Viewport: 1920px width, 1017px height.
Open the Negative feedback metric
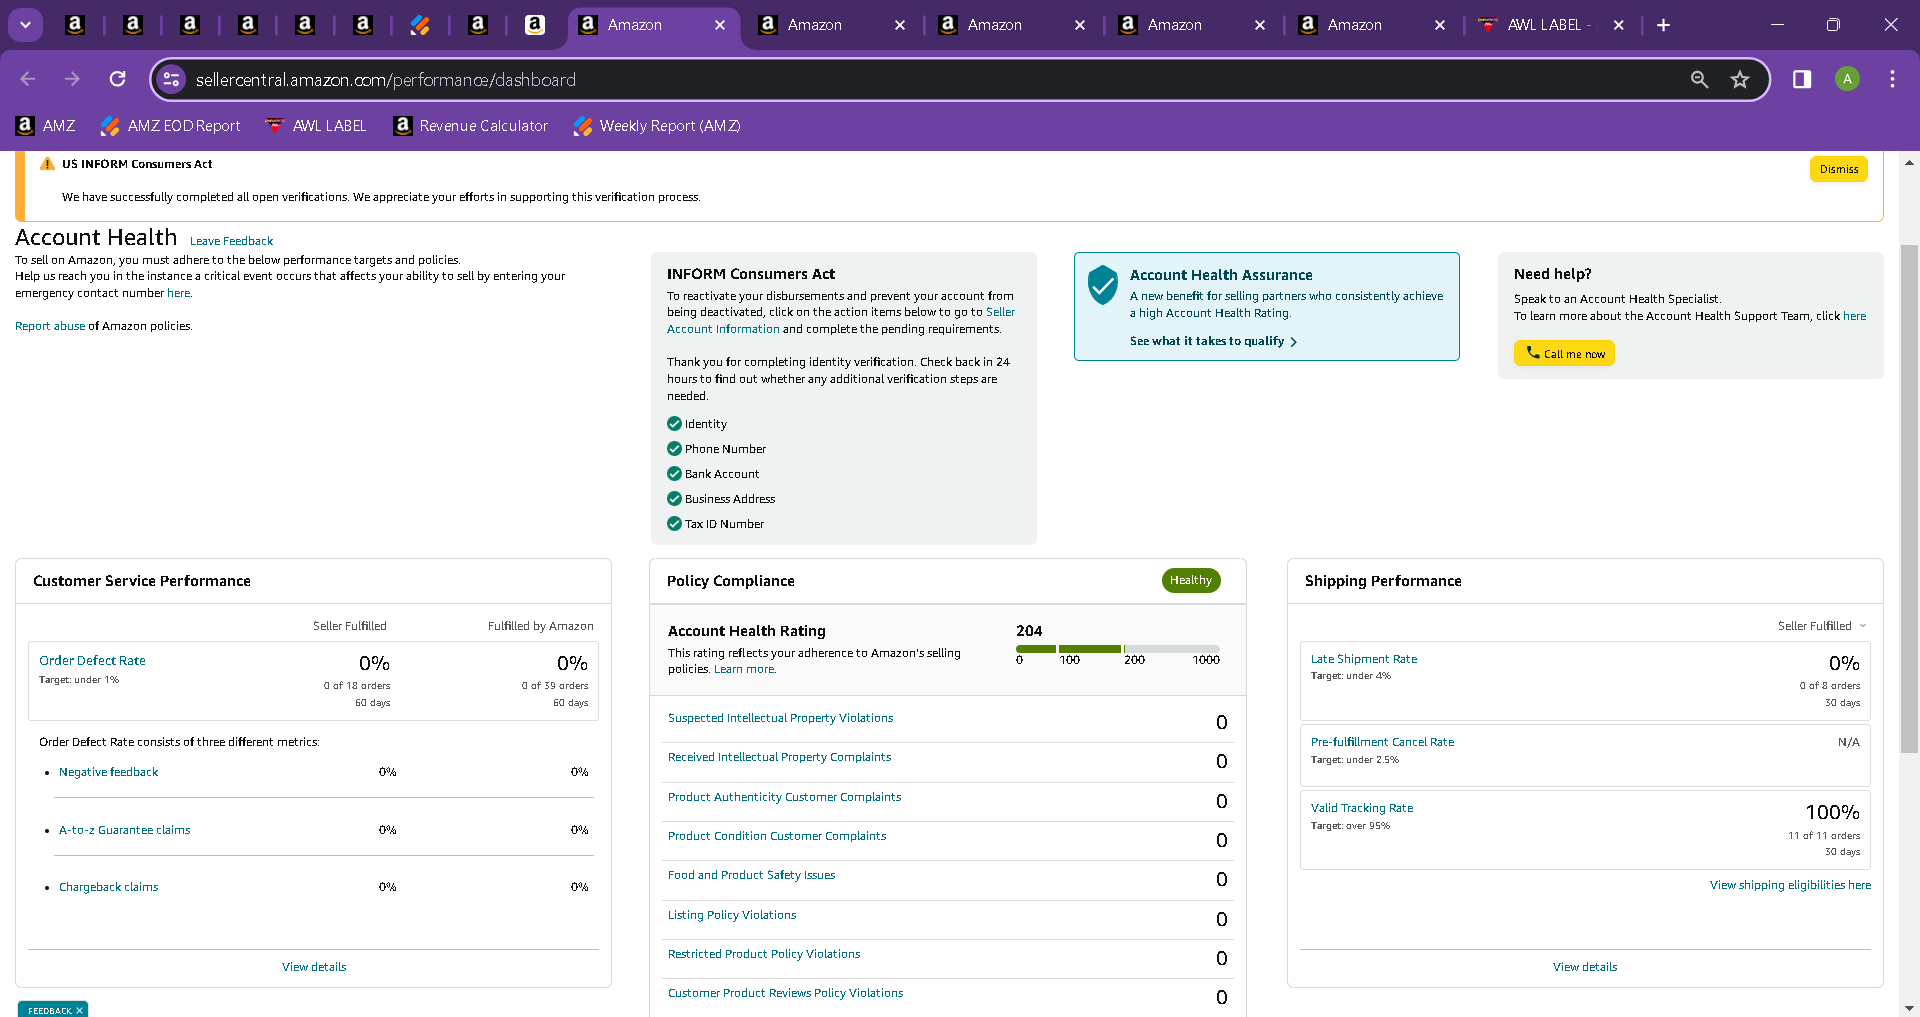point(108,772)
